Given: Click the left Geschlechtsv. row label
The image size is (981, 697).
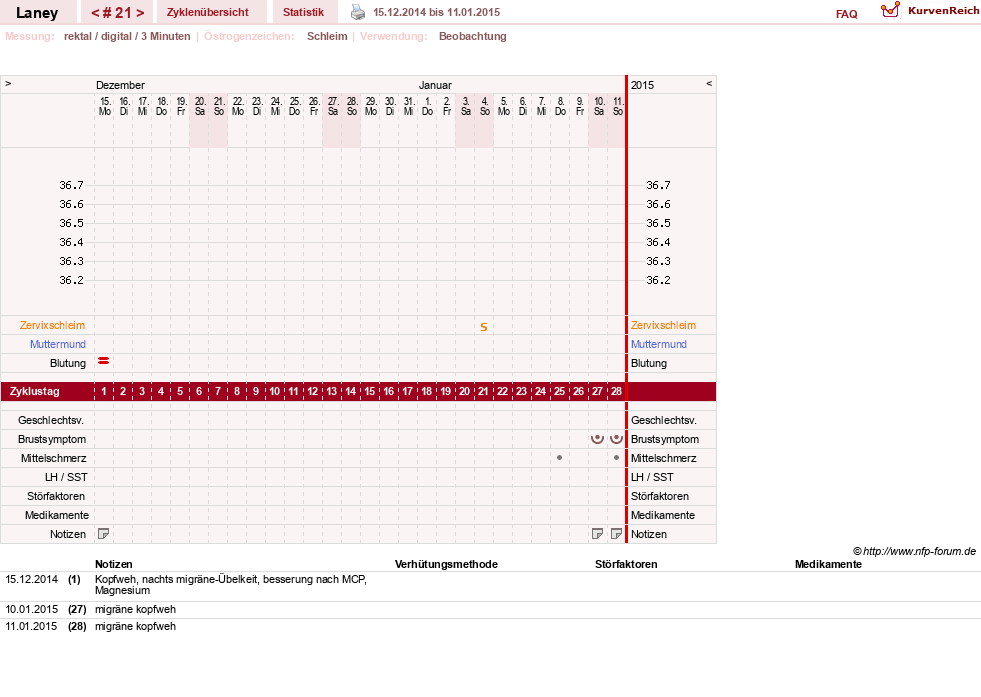Looking at the screenshot, I should click(51, 420).
